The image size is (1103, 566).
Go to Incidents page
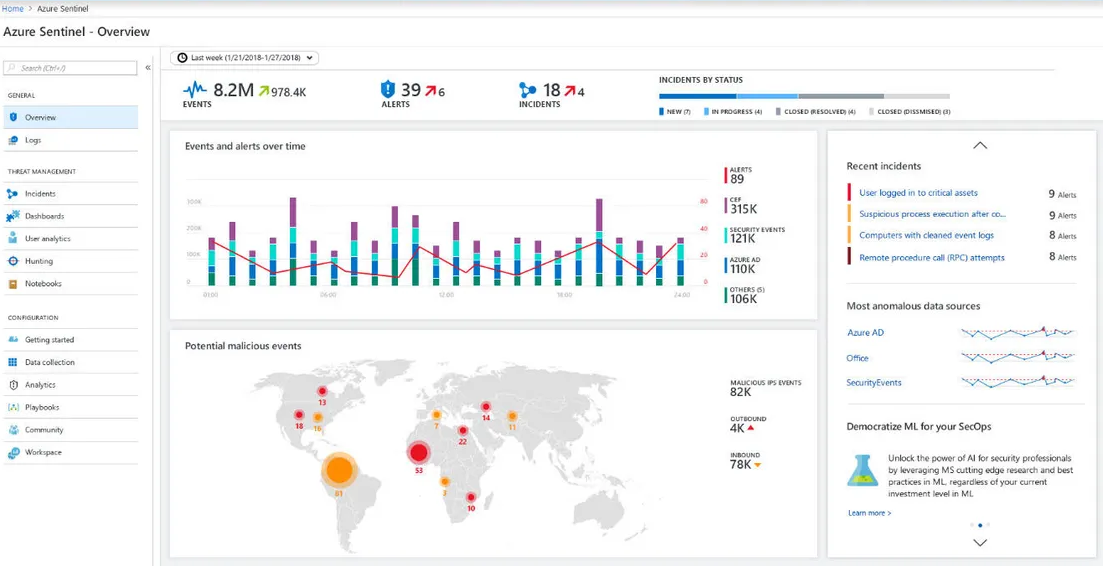point(70,193)
